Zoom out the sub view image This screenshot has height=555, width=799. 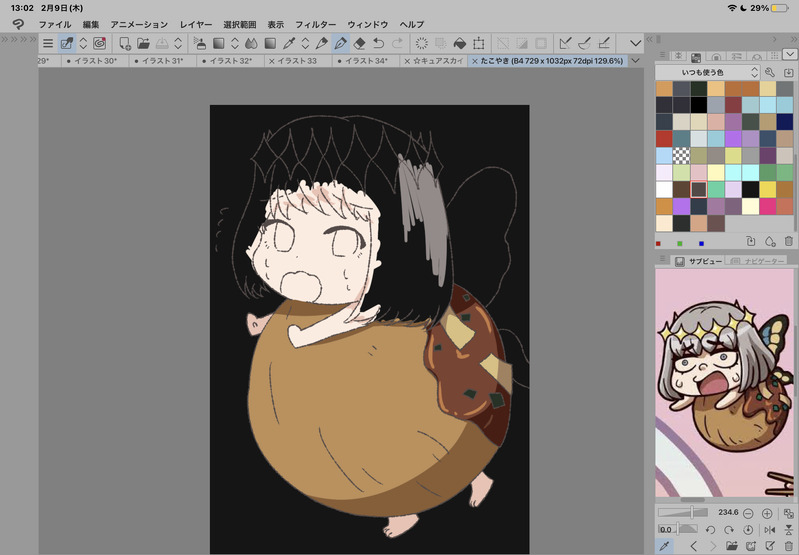click(x=748, y=513)
